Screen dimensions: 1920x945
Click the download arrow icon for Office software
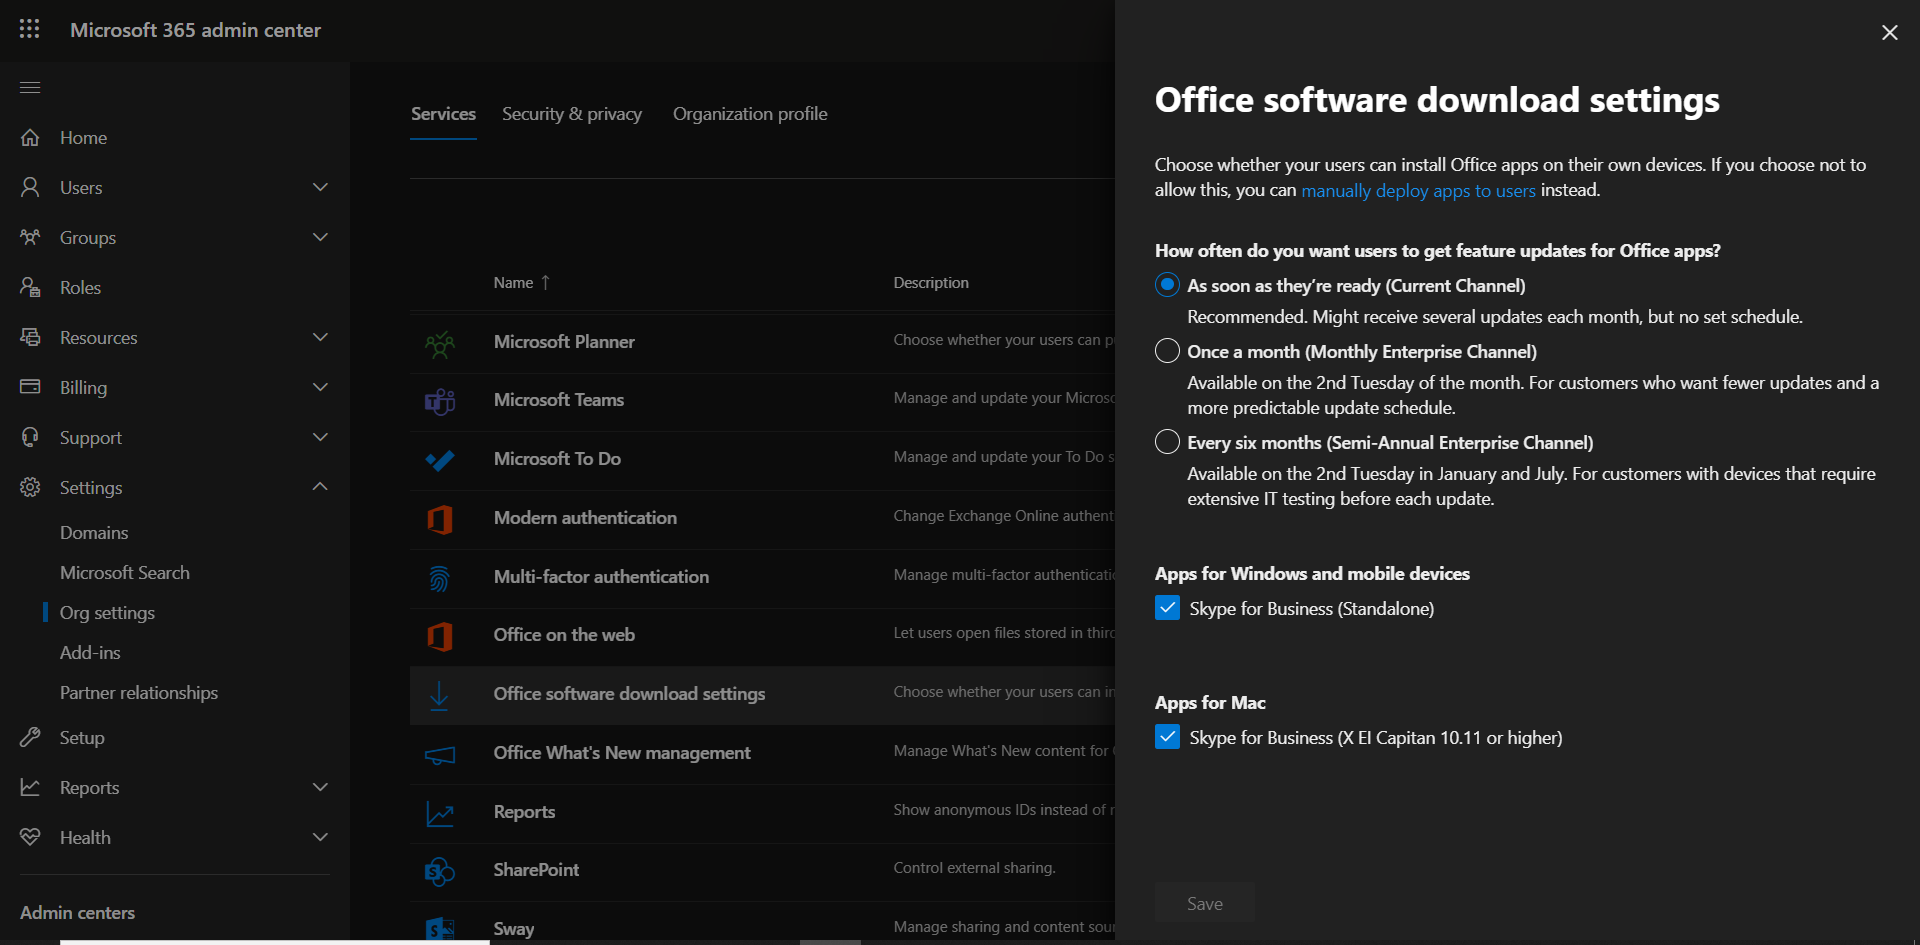pyautogui.click(x=439, y=695)
